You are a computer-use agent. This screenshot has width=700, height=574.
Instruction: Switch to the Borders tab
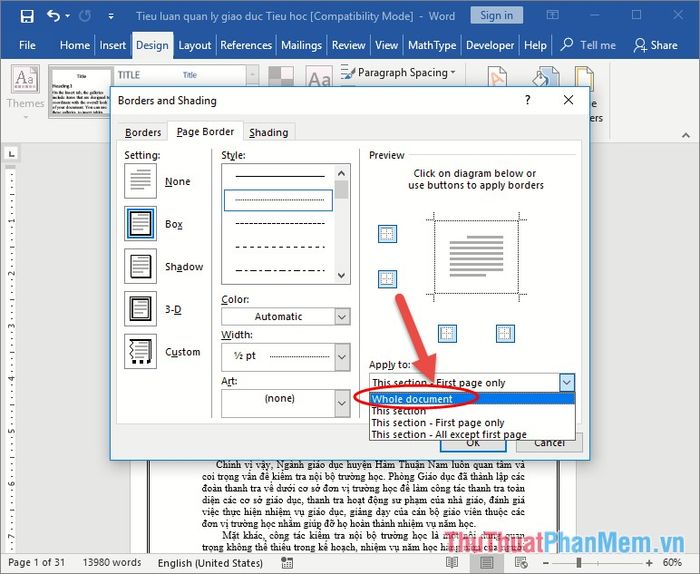[143, 133]
